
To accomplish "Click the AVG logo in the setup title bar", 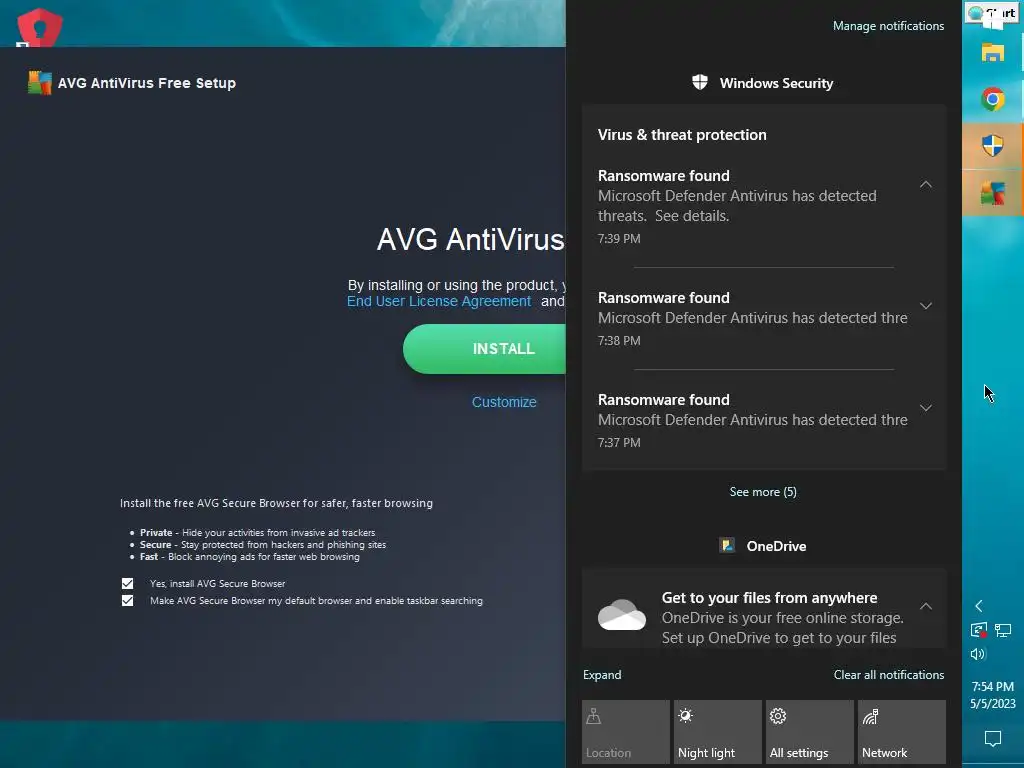I will click(x=39, y=83).
